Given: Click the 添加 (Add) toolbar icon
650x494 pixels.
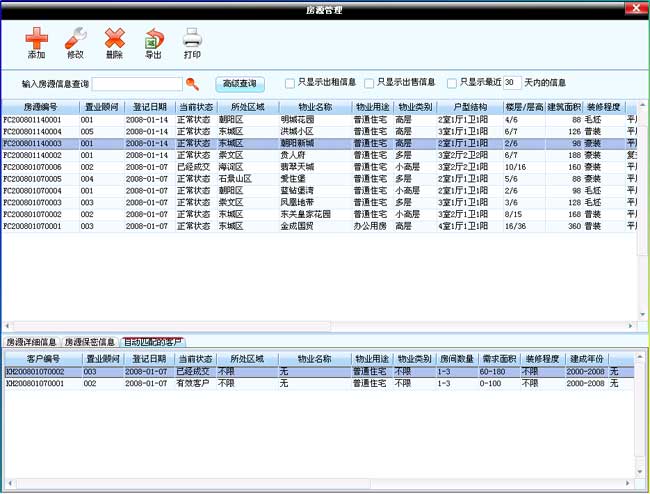Looking at the screenshot, I should [x=36, y=39].
